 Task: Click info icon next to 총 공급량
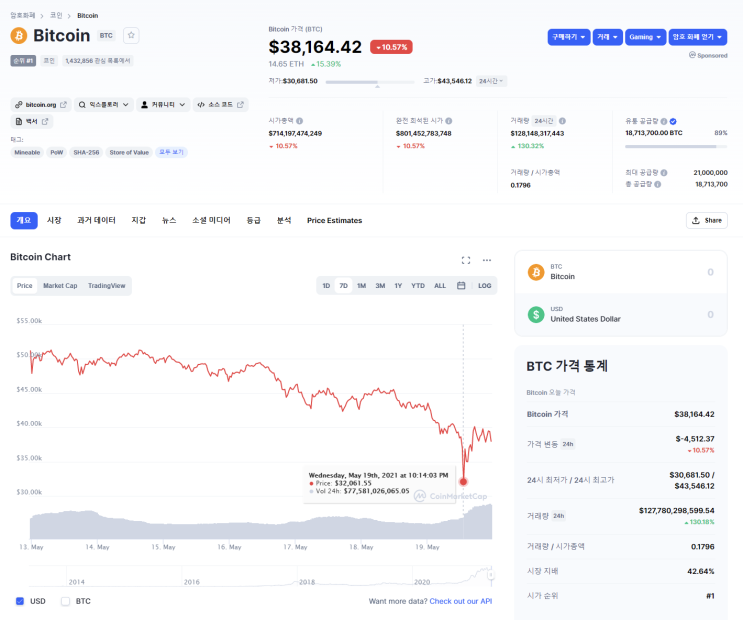point(658,184)
